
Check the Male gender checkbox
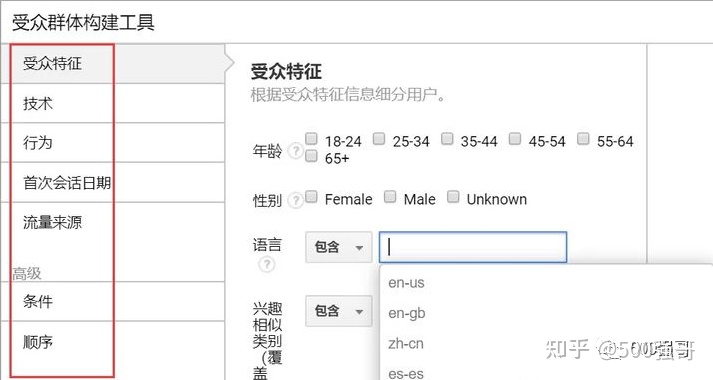(390, 196)
